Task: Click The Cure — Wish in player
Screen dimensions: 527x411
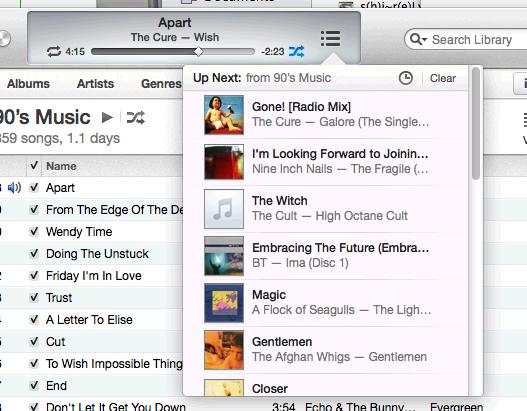Action: 175,37
